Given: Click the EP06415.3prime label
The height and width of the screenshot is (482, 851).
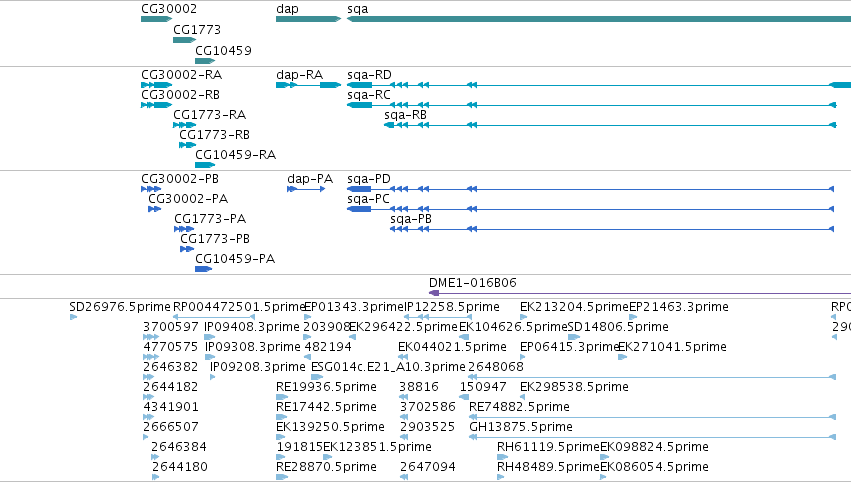Looking at the screenshot, I should click(570, 347).
